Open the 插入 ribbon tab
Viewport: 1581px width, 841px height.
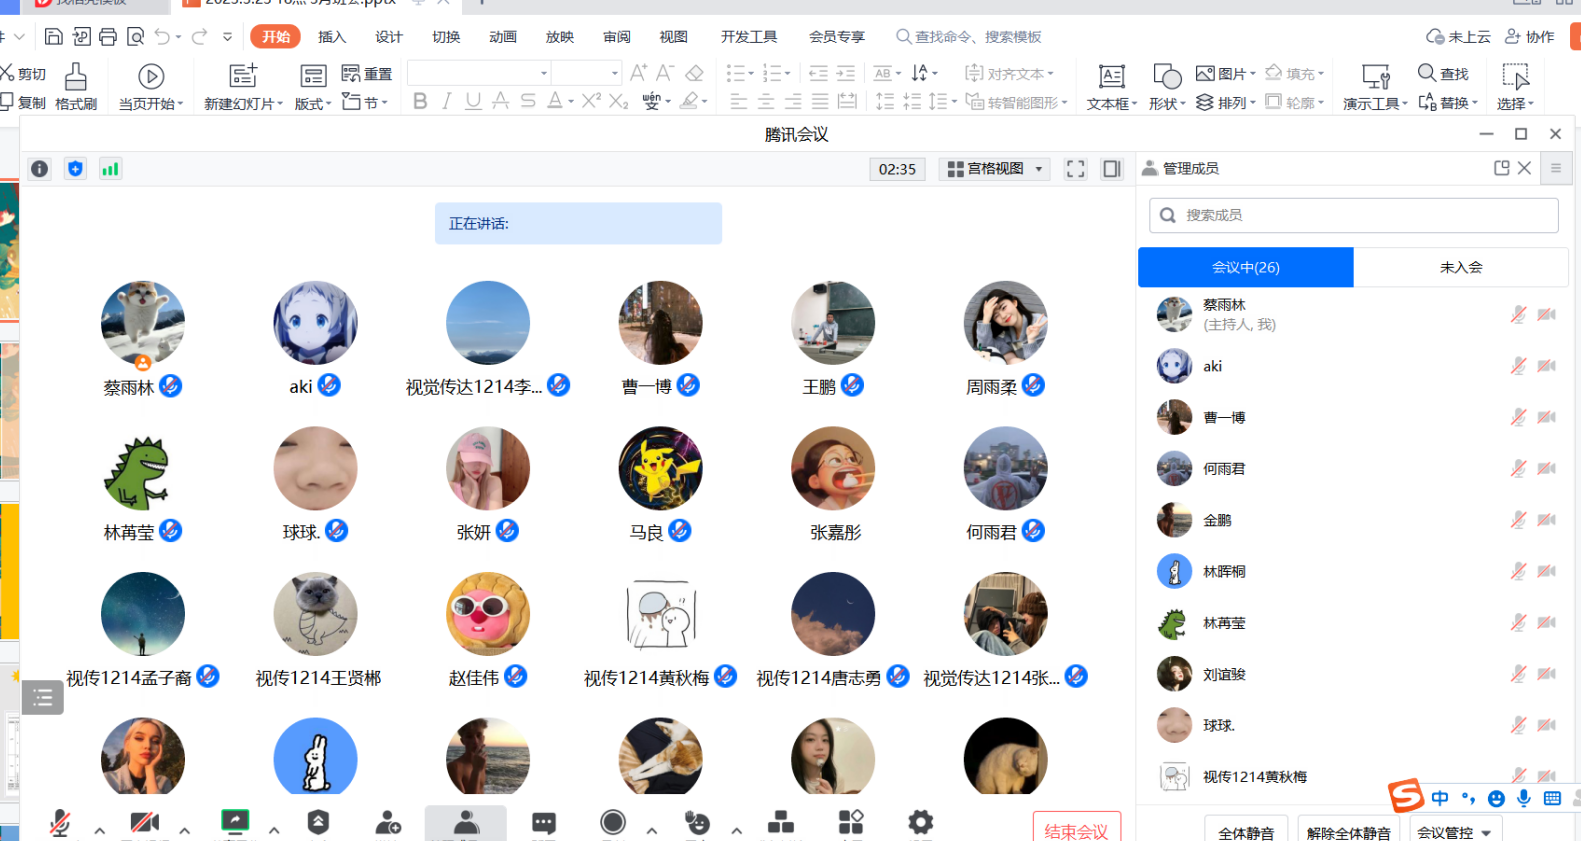(331, 37)
